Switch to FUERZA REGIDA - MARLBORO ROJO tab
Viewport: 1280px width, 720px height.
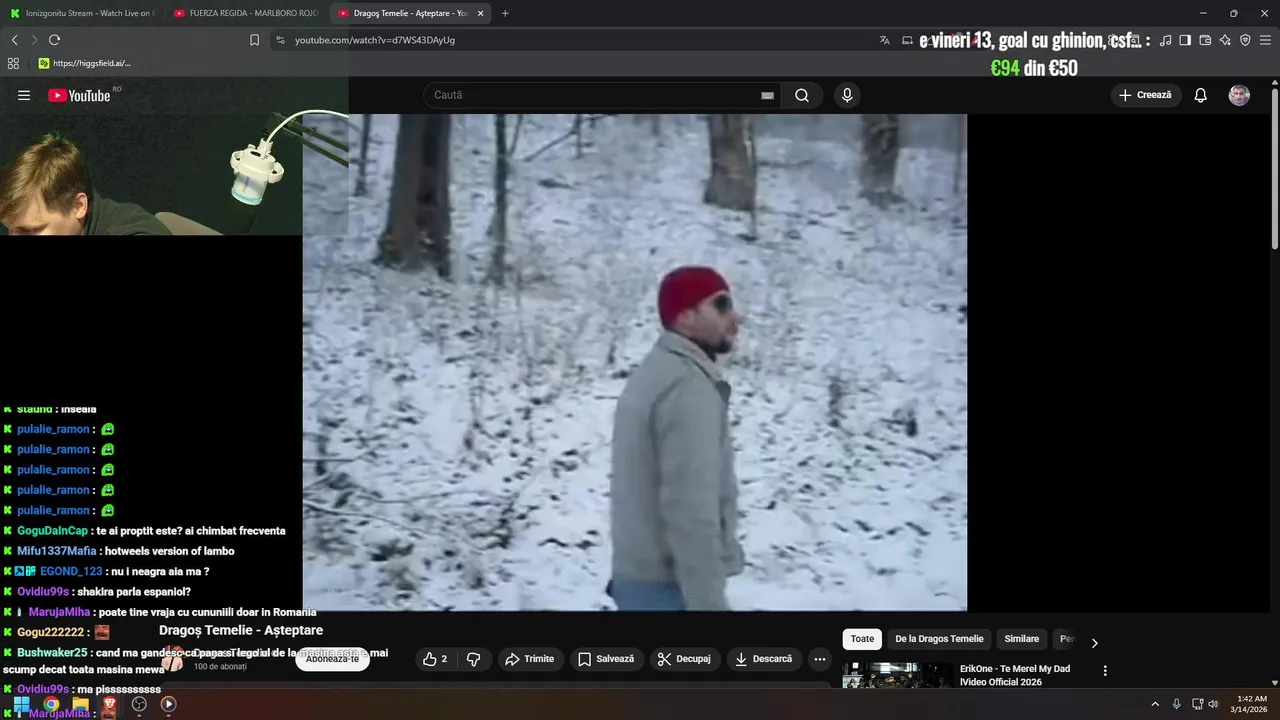(245, 13)
